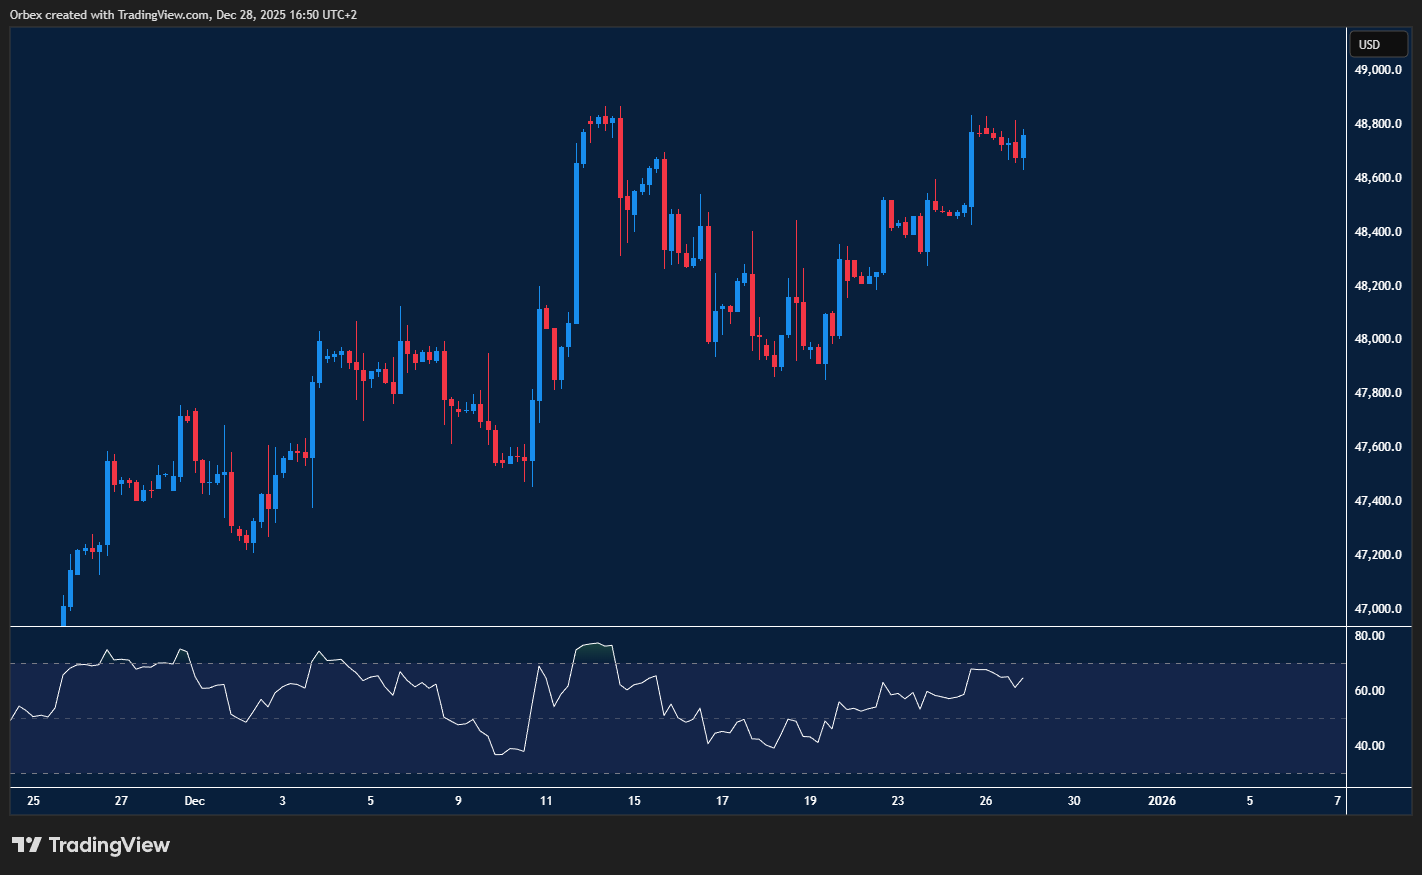
Task: Select the 30 date label on time axis
Action: pyautogui.click(x=1074, y=801)
